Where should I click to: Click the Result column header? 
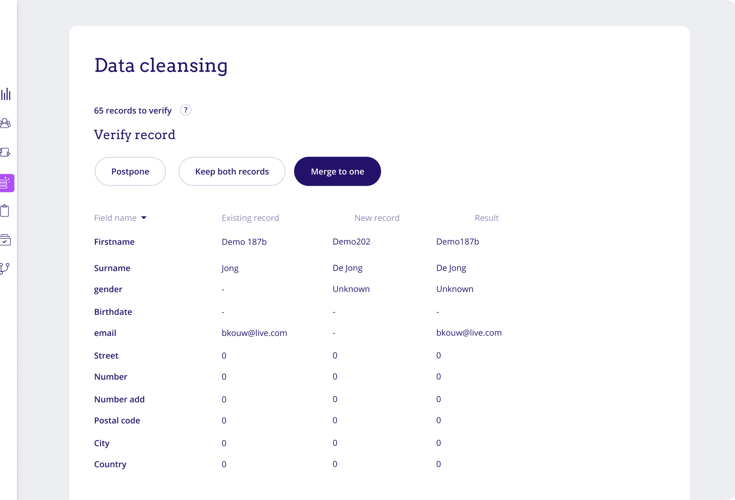pyautogui.click(x=486, y=218)
